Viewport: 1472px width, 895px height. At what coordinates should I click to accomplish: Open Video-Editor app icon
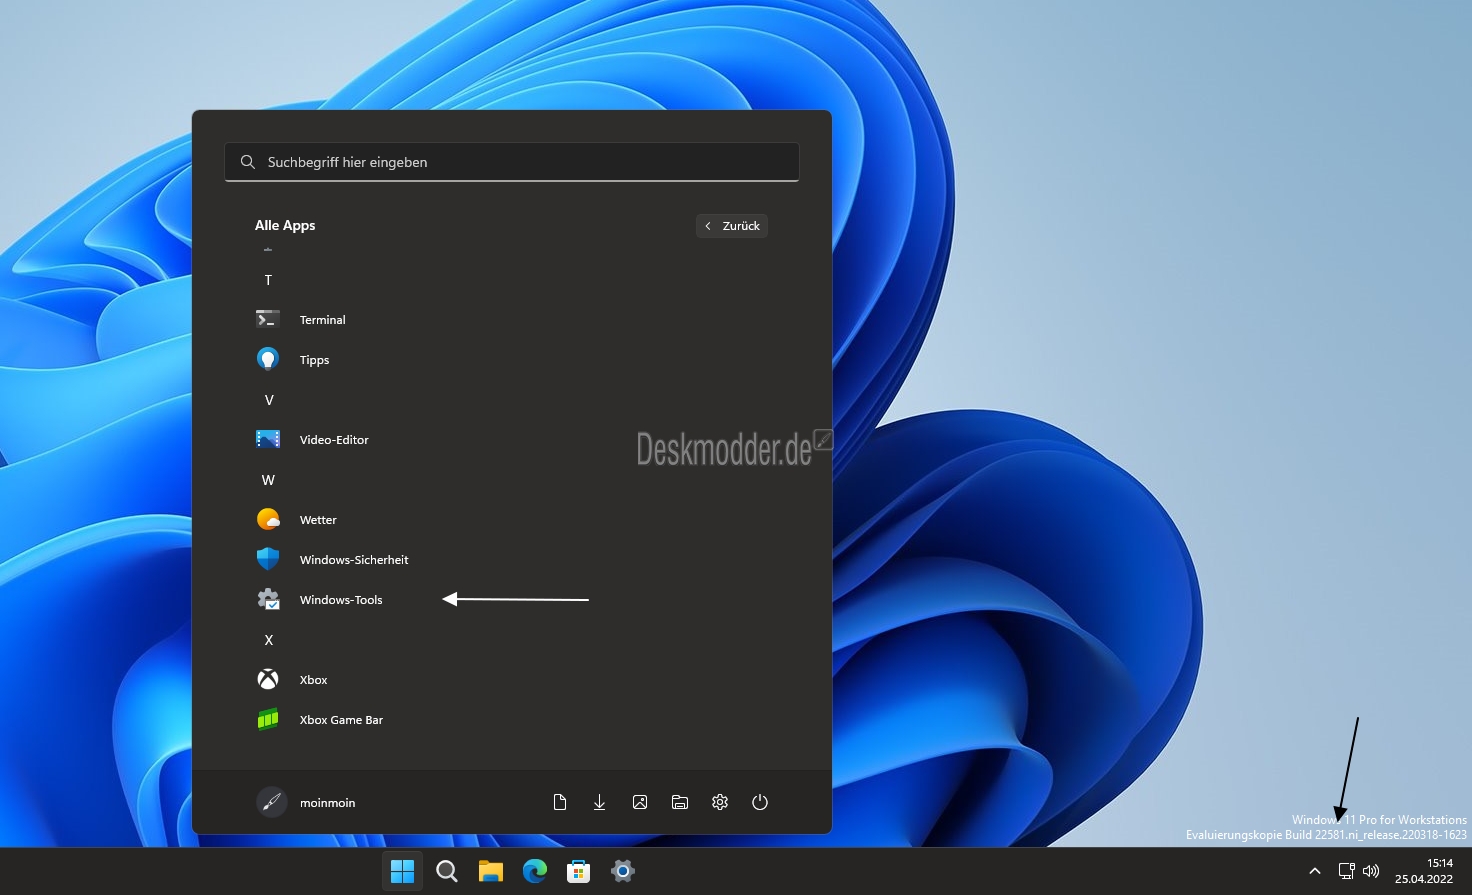pos(268,439)
